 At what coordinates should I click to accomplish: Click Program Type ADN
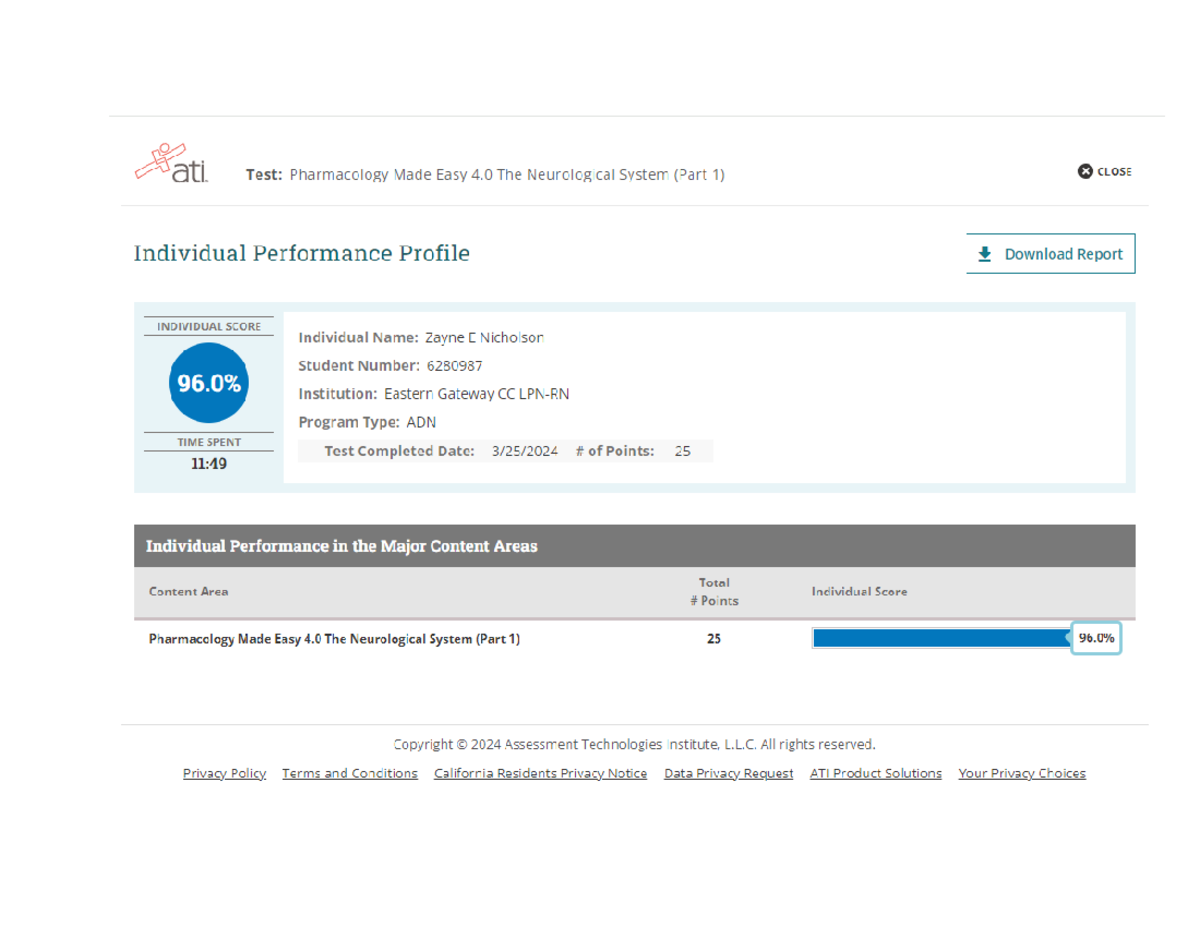pyautogui.click(x=367, y=422)
